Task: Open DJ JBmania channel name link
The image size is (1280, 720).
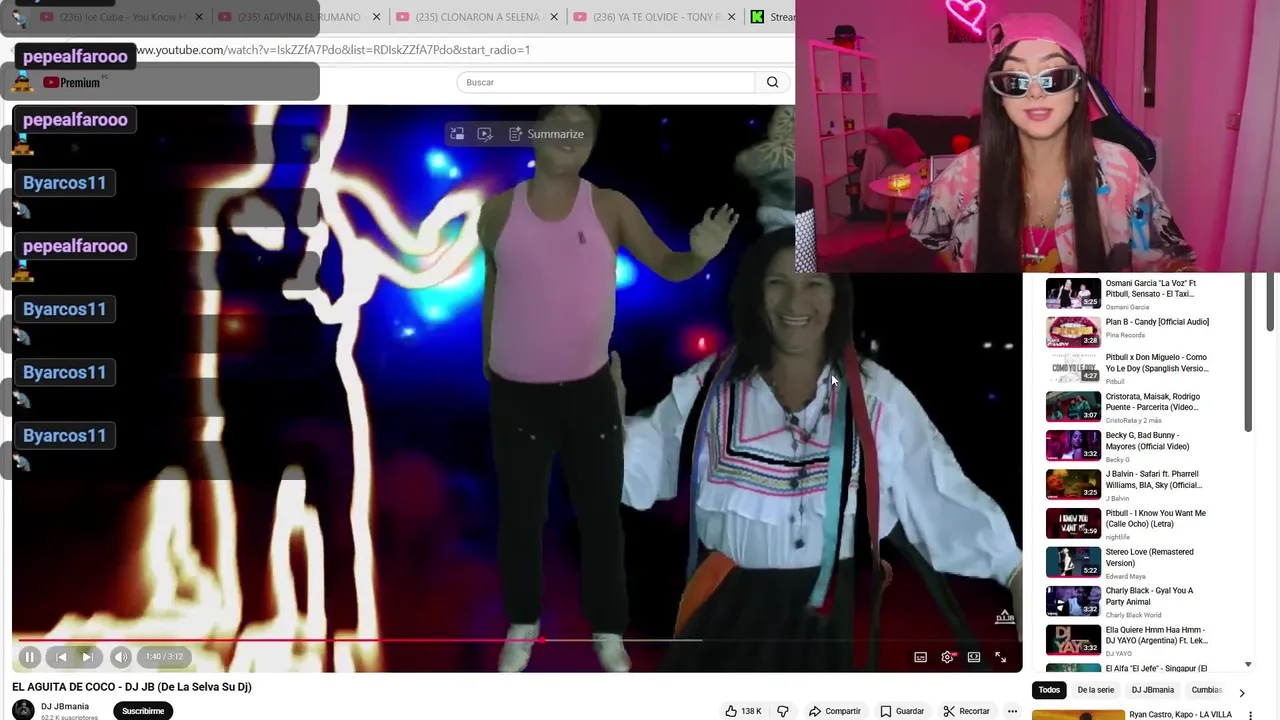Action: tap(65, 706)
